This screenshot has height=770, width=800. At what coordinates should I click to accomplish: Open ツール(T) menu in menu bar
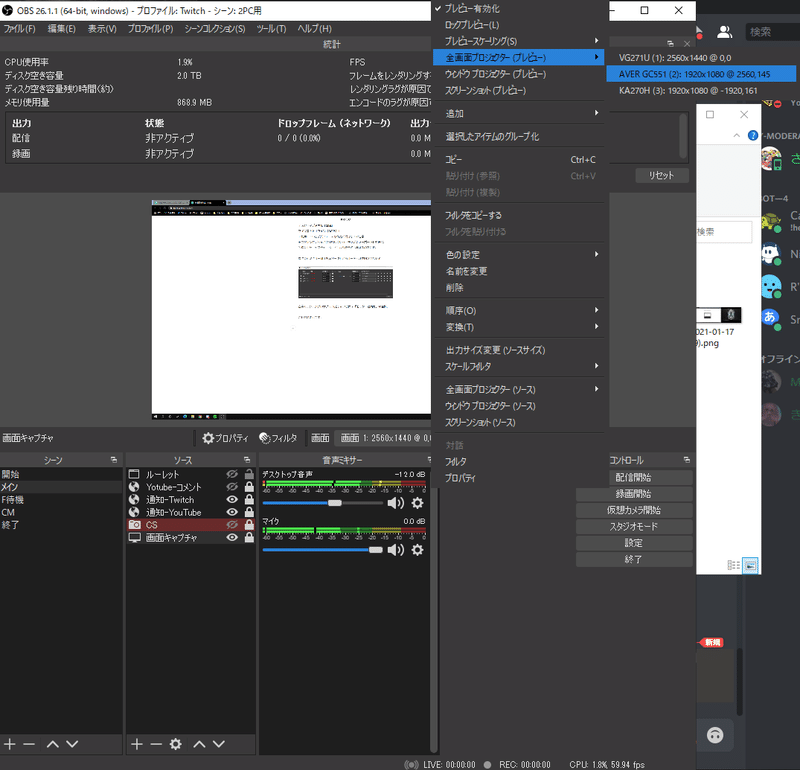click(271, 29)
